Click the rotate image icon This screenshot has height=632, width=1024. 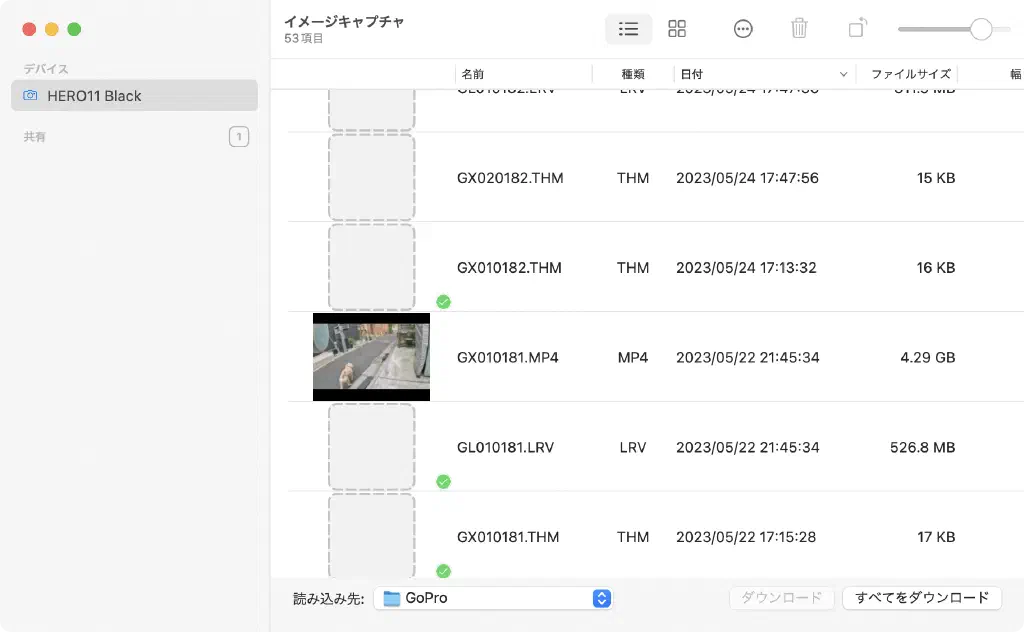tap(856, 29)
